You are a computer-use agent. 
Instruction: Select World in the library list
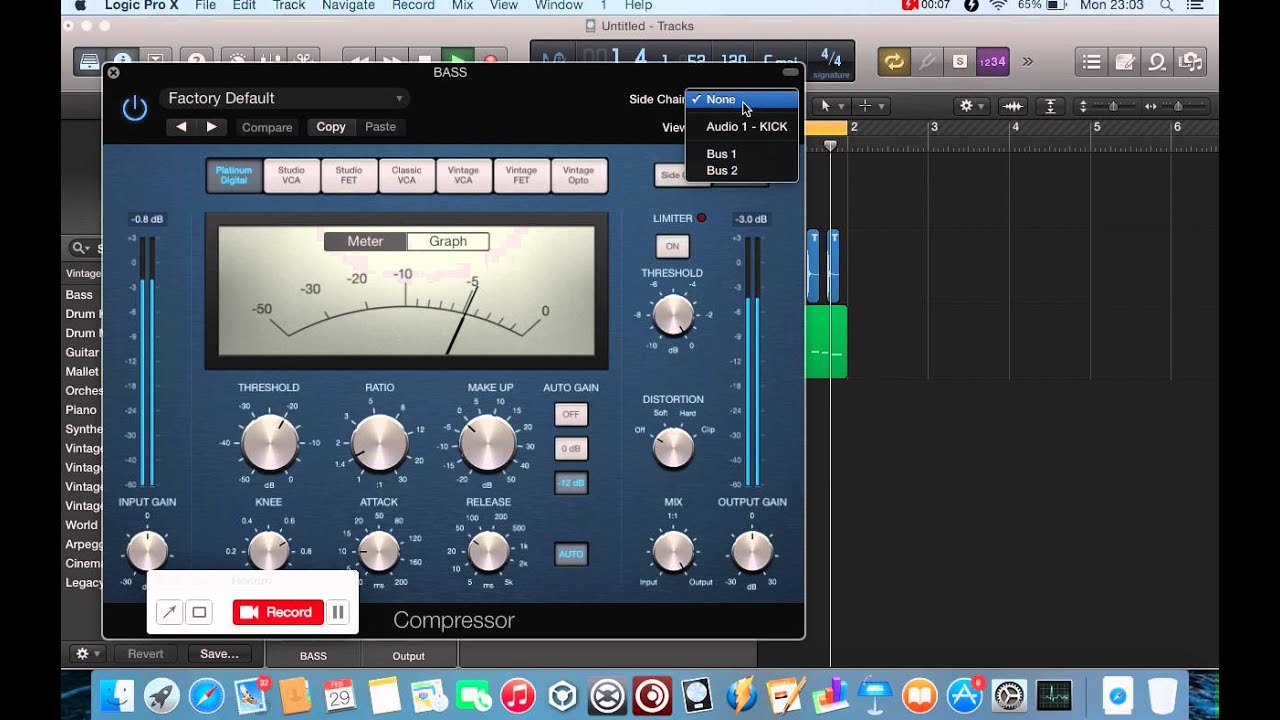pyautogui.click(x=82, y=525)
